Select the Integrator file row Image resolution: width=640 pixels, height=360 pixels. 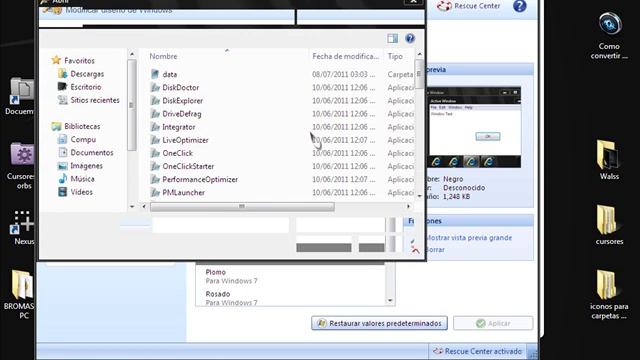[x=282, y=127]
